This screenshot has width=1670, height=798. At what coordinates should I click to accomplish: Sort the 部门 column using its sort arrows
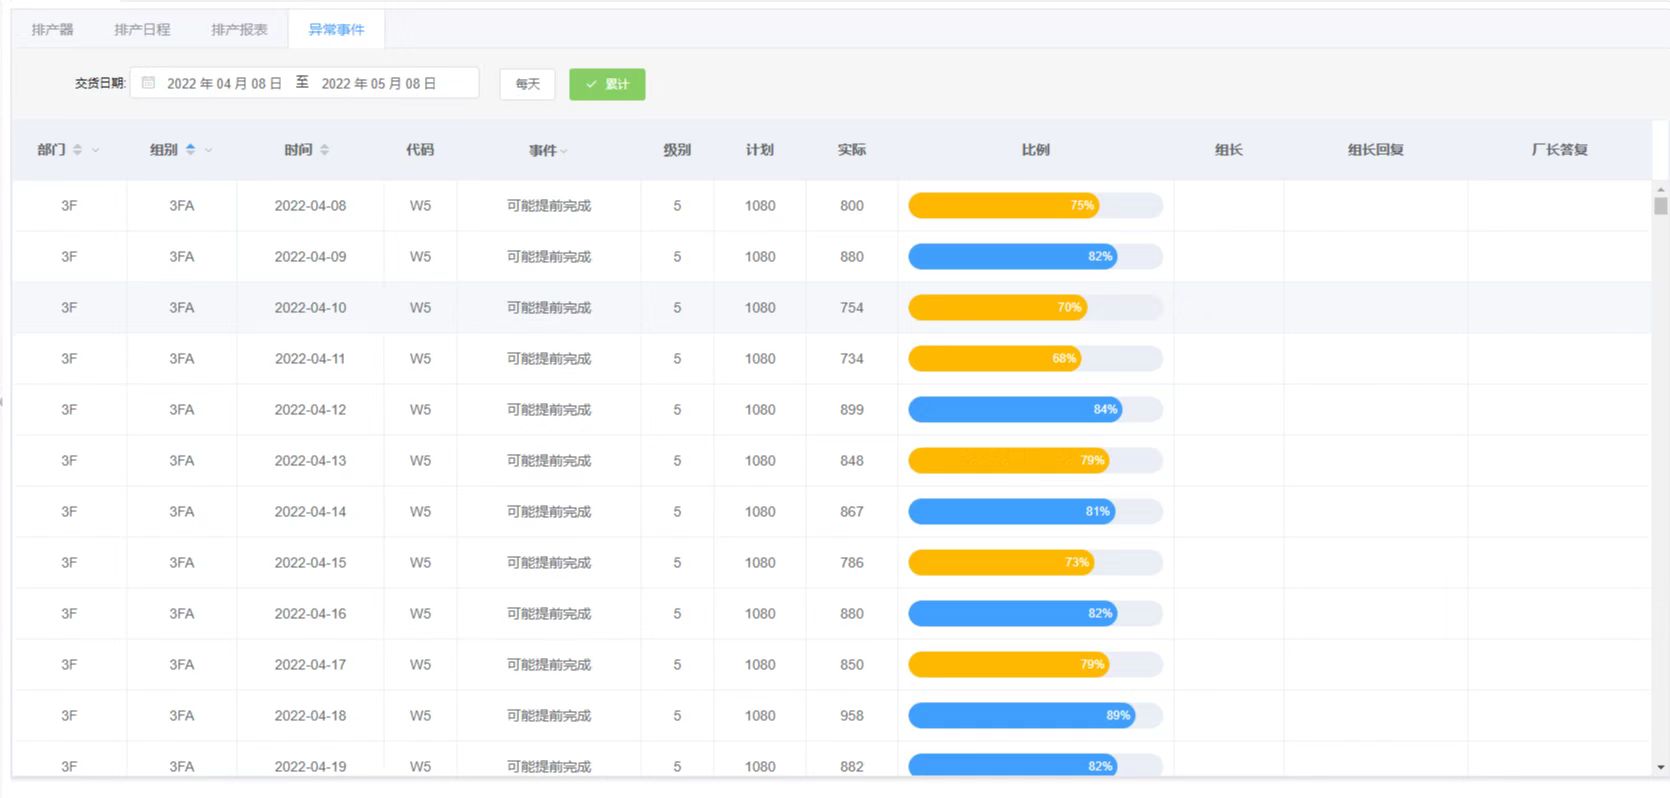point(78,150)
